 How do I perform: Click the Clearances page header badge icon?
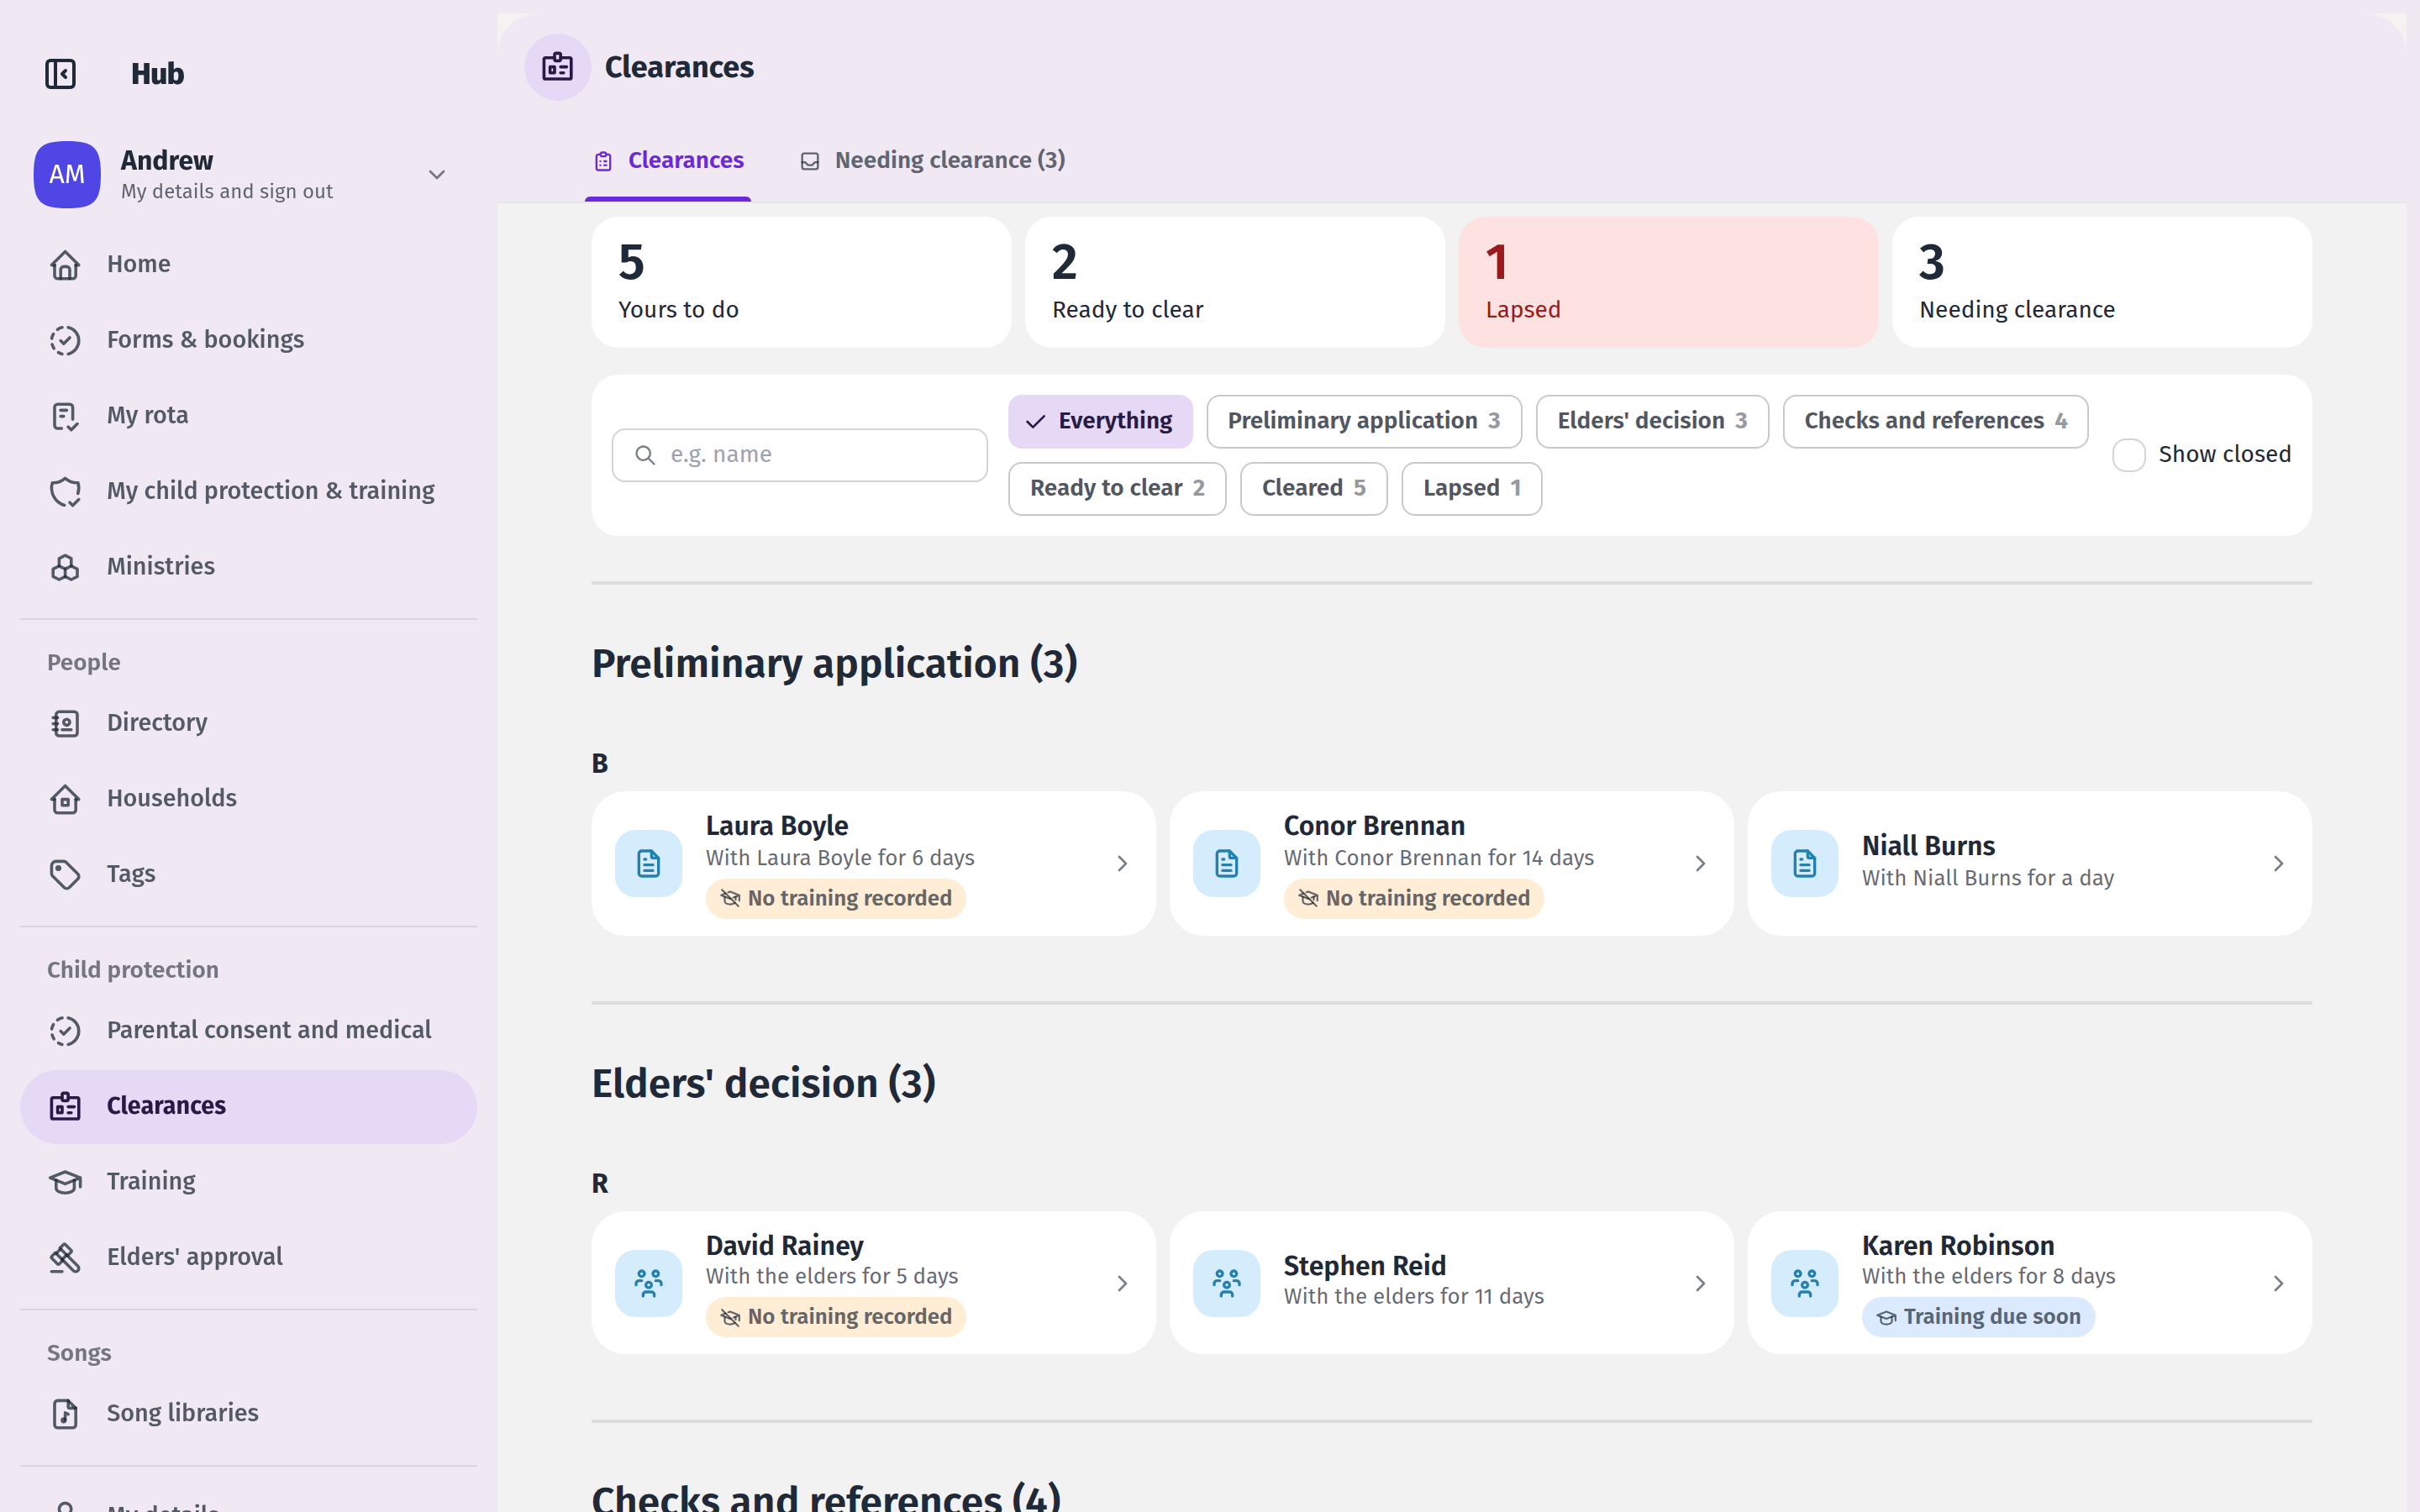coord(557,67)
